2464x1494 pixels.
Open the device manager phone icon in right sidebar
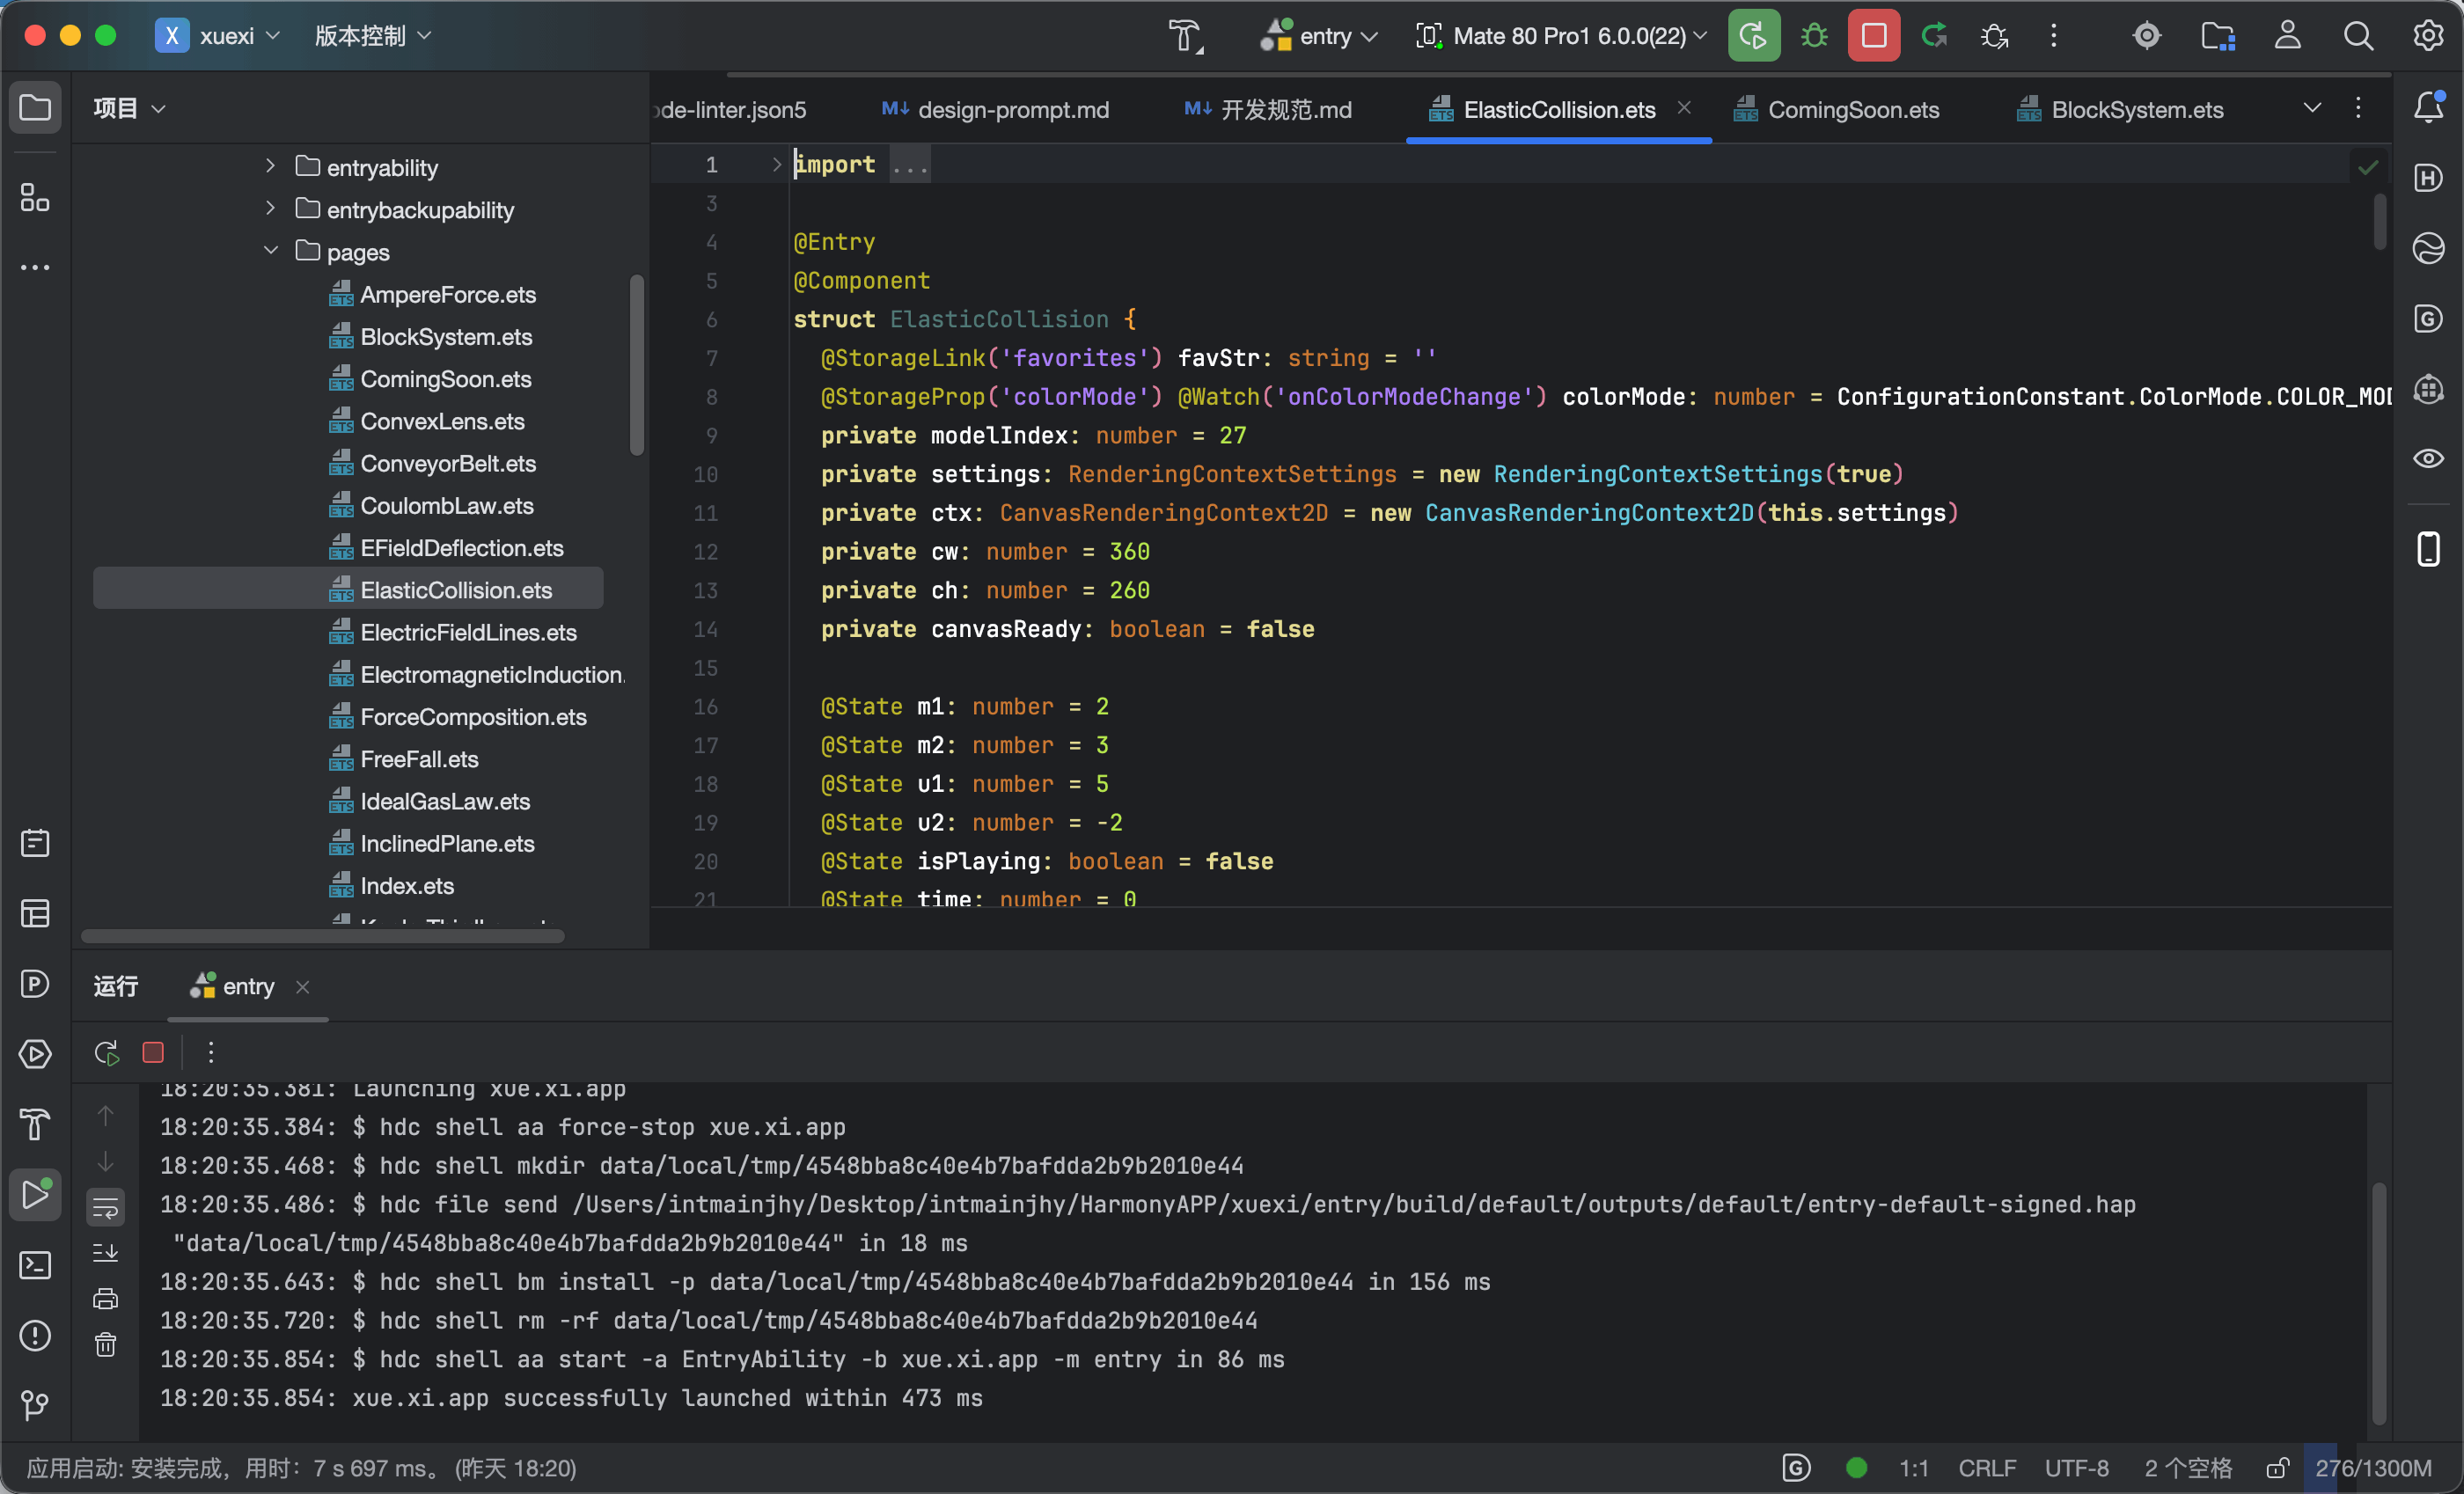click(2428, 549)
